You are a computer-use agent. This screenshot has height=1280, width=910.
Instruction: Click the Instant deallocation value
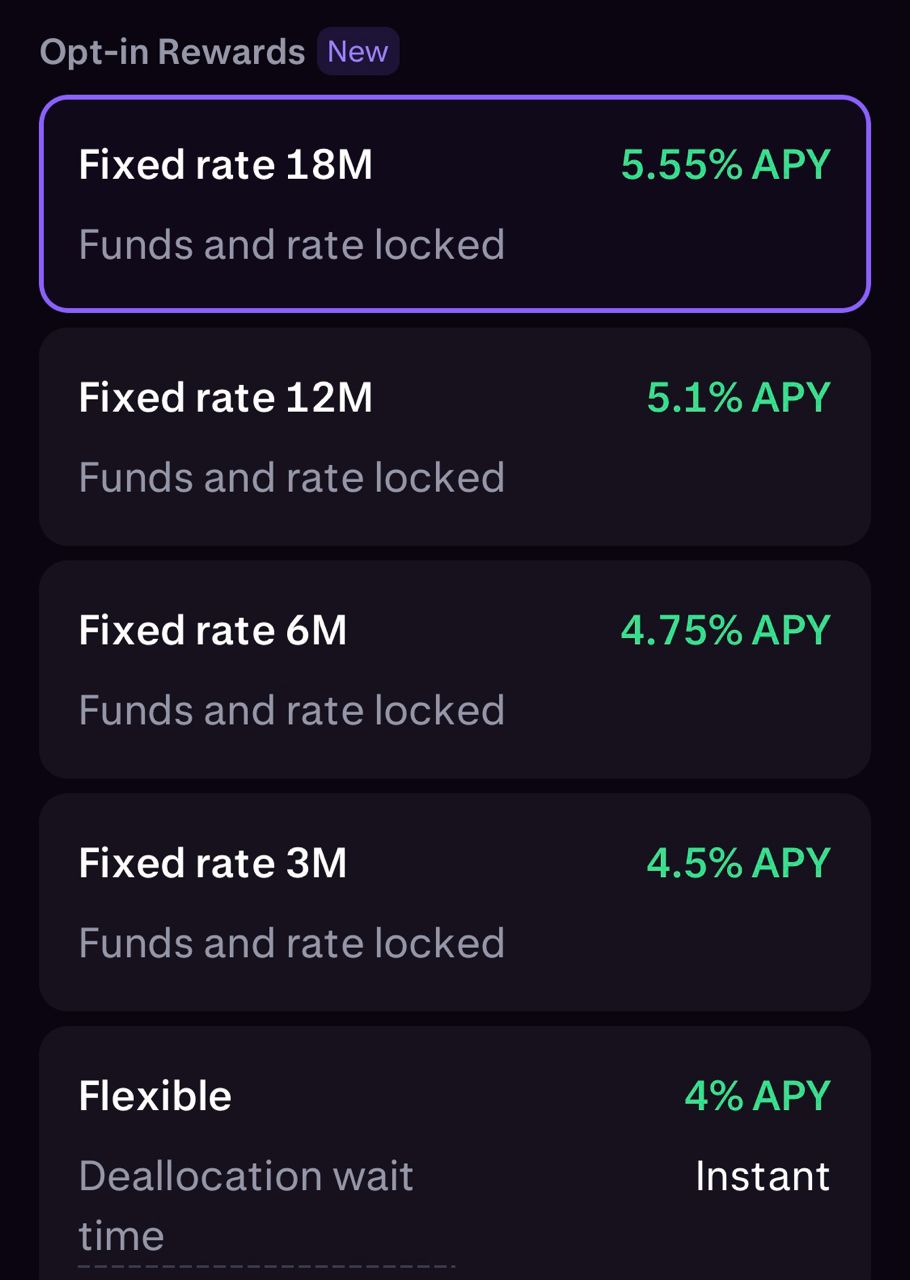point(762,1177)
